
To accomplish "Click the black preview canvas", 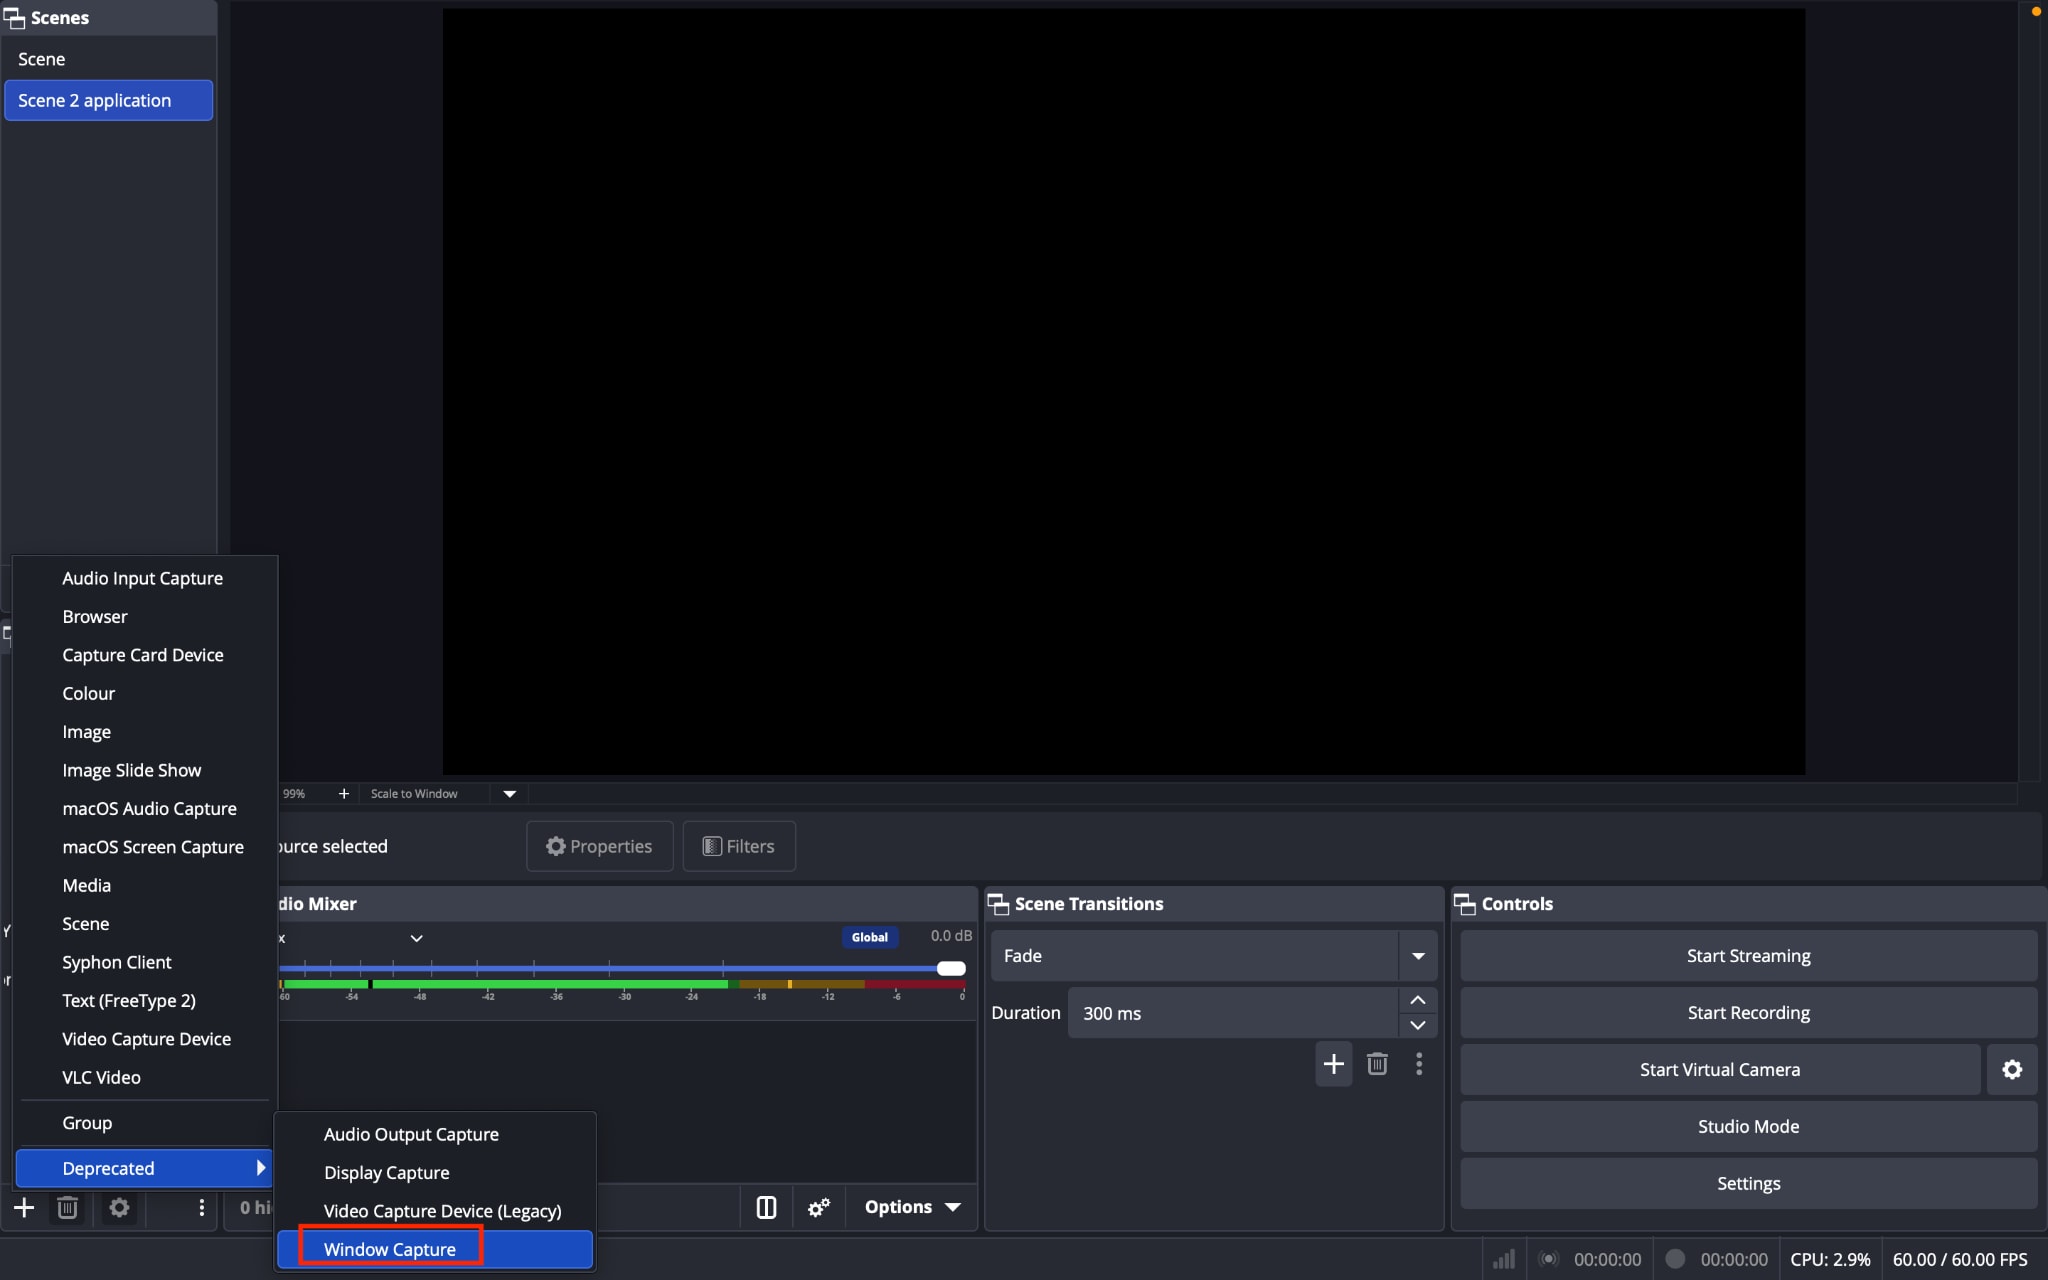I will pos(1124,391).
